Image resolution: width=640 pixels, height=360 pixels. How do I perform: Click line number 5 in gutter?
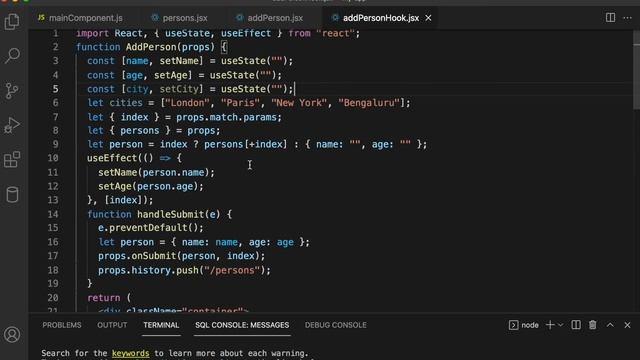55,89
